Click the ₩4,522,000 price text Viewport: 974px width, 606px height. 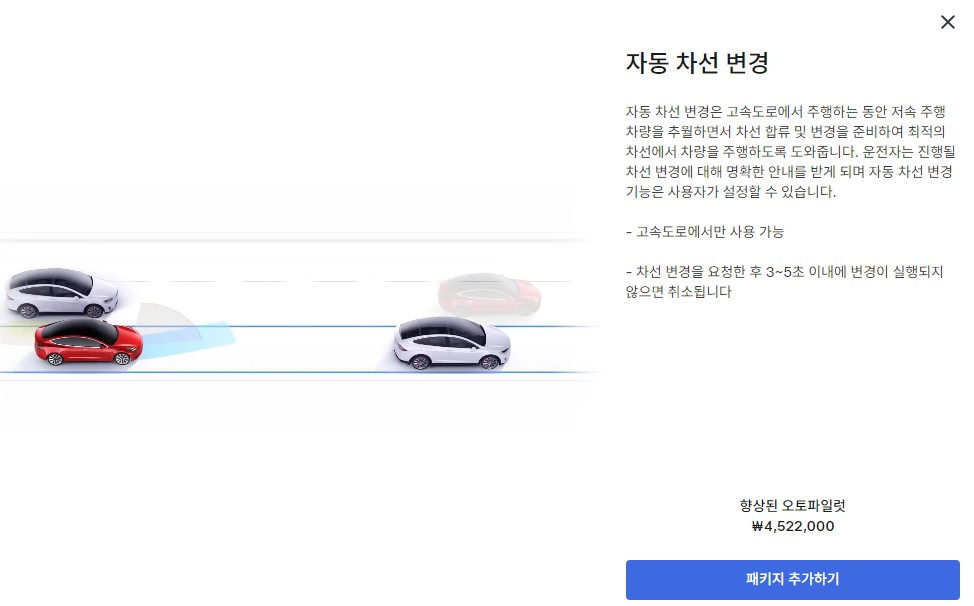tap(792, 526)
